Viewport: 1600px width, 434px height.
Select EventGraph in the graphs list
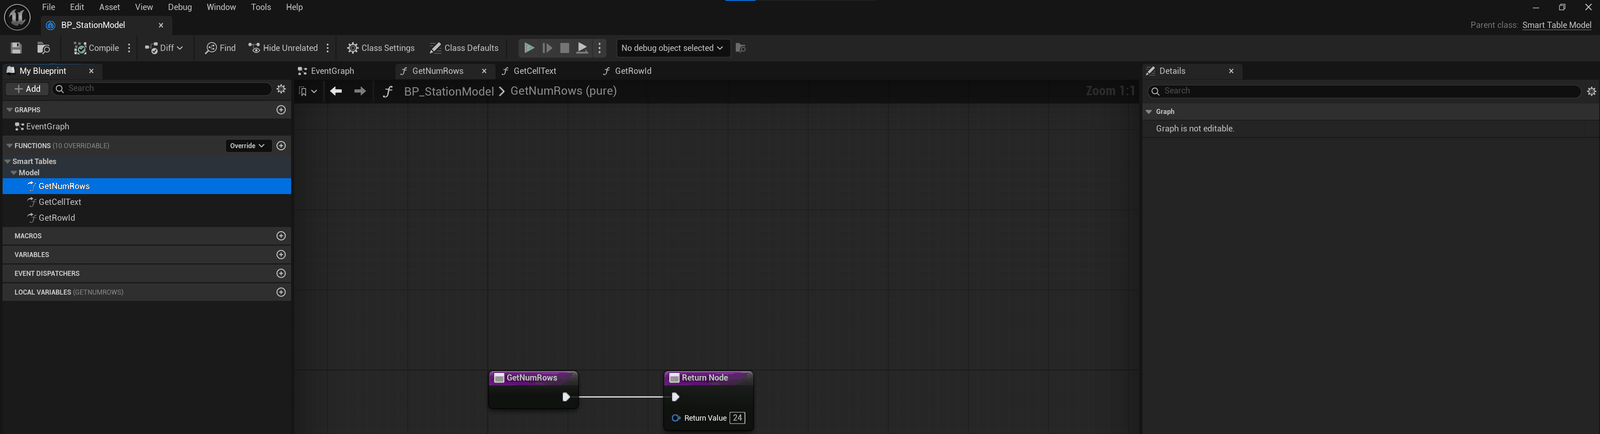point(47,127)
